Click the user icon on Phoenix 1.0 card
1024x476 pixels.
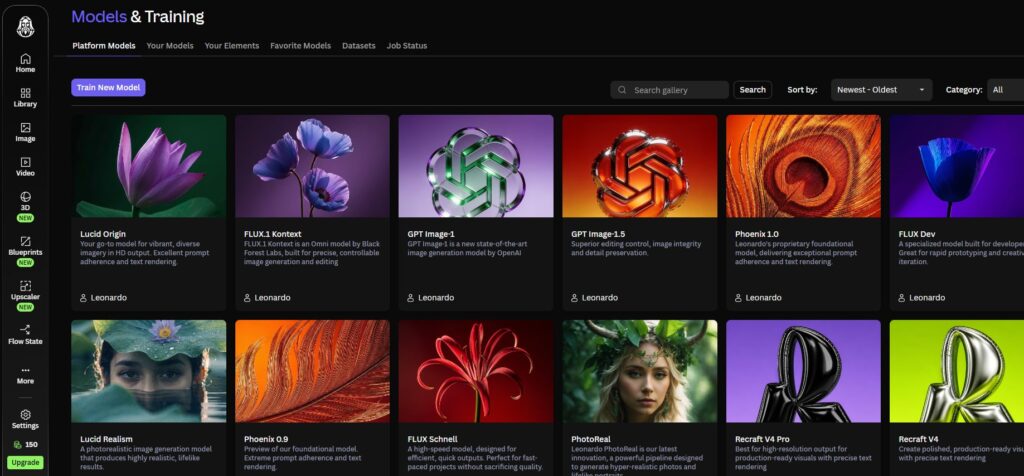(739, 298)
